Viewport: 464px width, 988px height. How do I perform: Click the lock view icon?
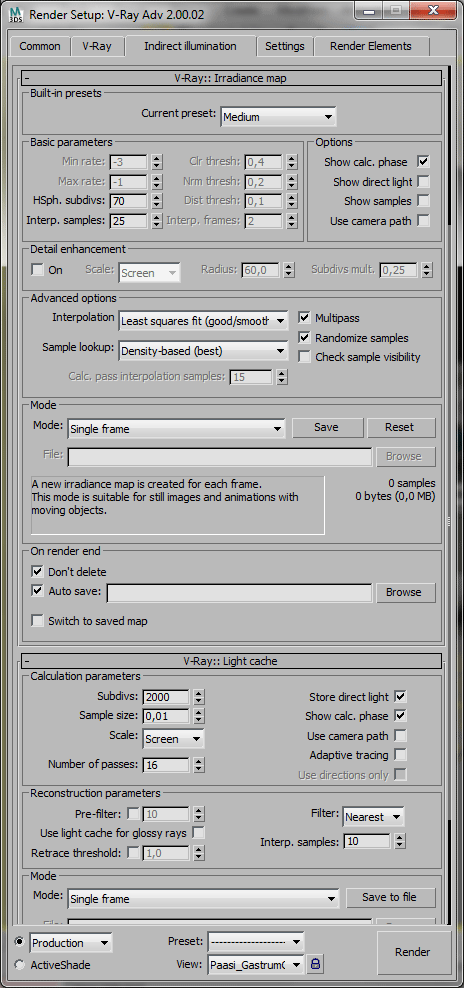315,963
